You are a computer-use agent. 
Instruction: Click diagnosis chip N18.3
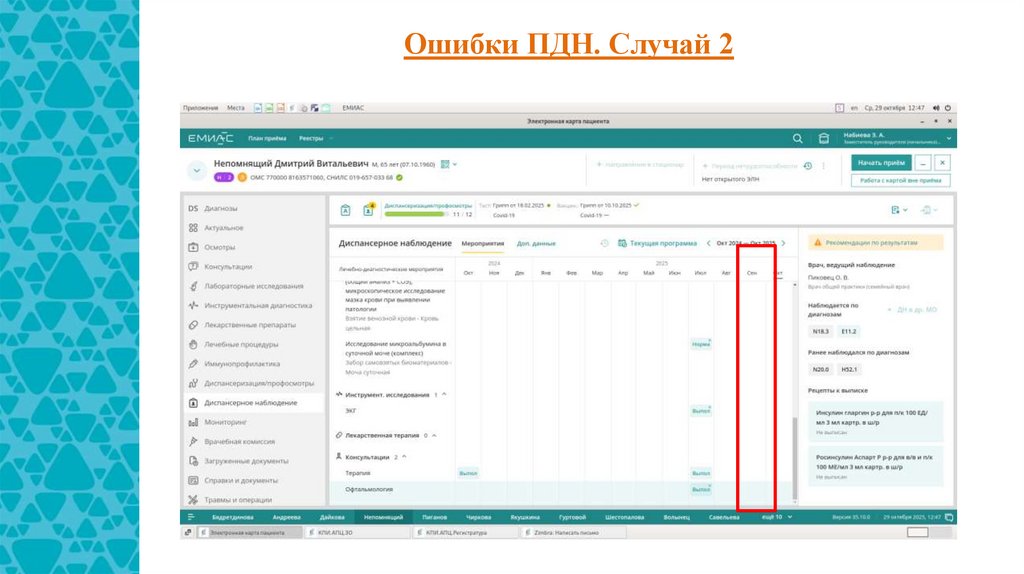820,332
